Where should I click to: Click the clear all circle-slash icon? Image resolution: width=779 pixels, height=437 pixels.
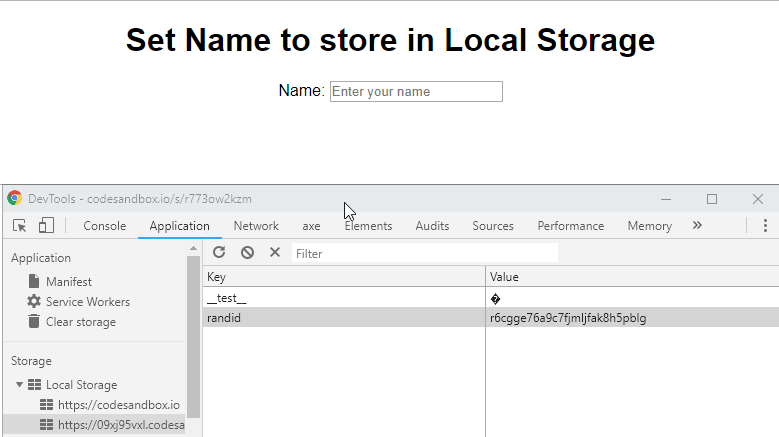[247, 253]
